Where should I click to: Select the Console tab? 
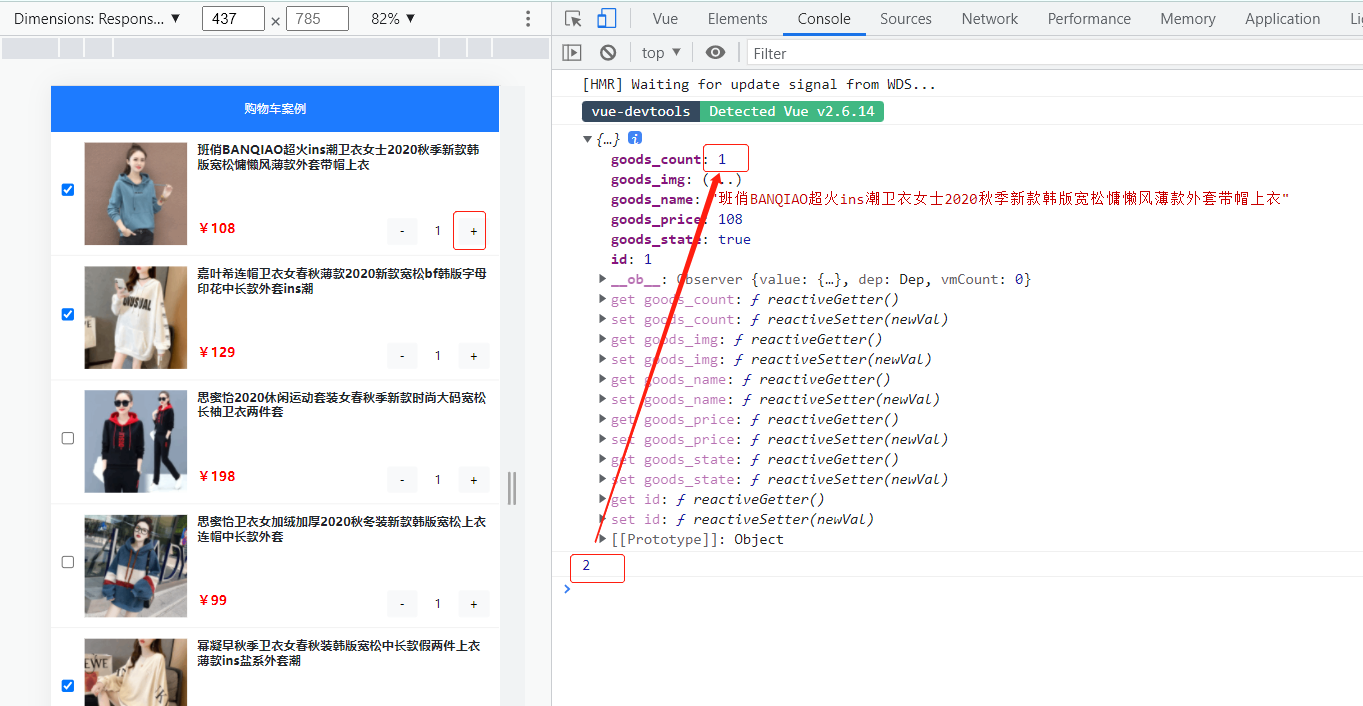coord(824,19)
